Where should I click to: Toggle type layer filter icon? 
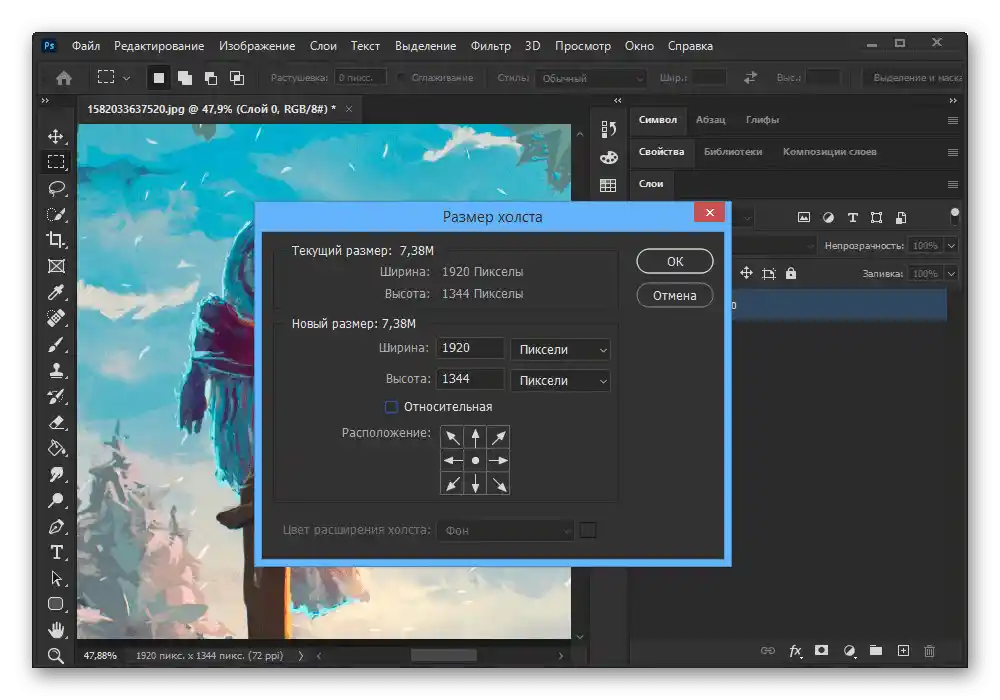point(853,217)
